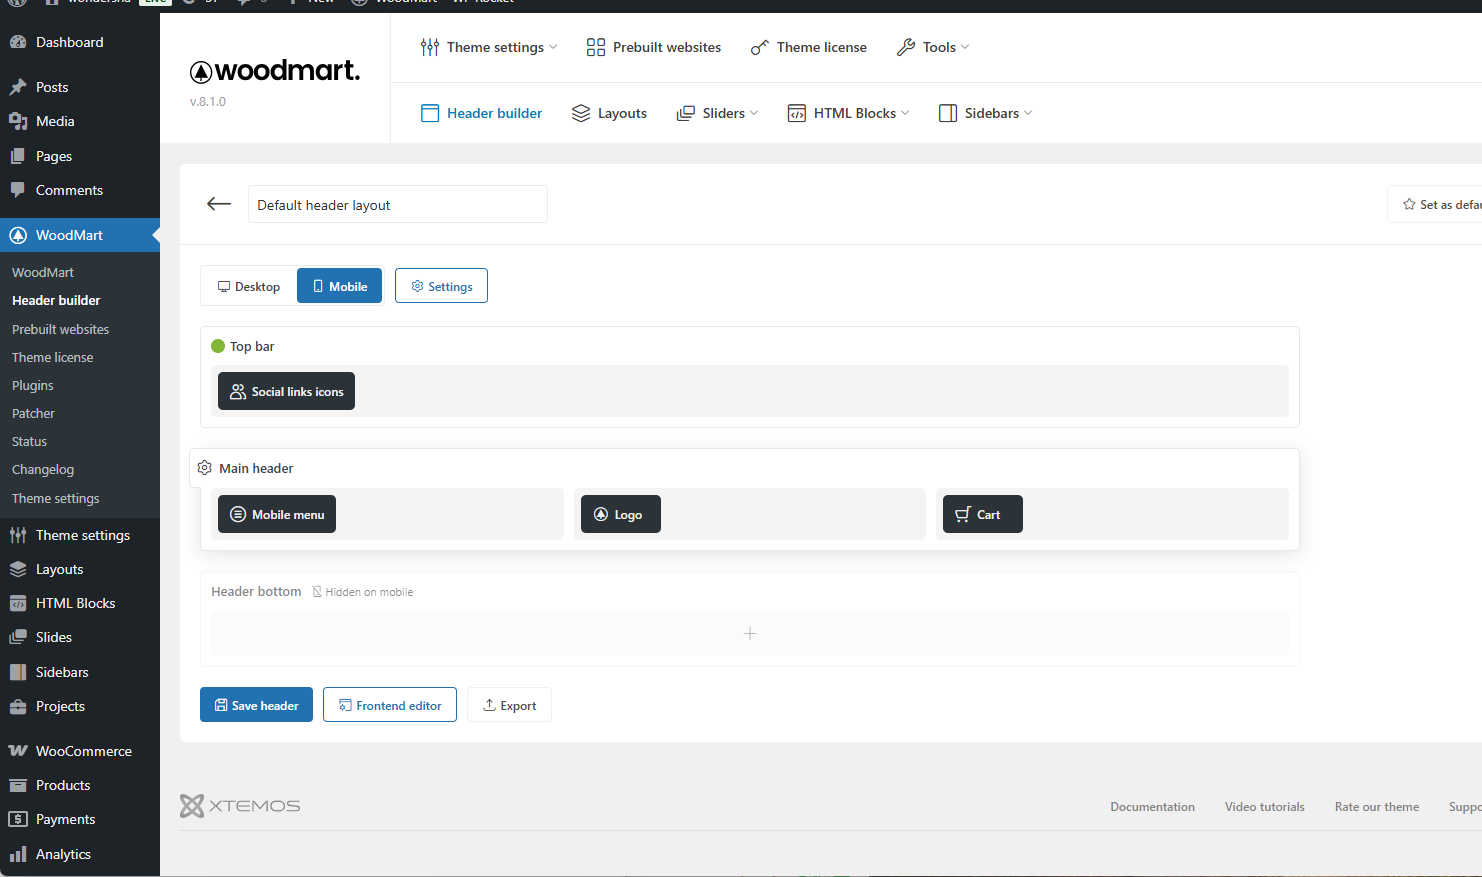Click the Dashboard icon in sidebar

[18, 42]
